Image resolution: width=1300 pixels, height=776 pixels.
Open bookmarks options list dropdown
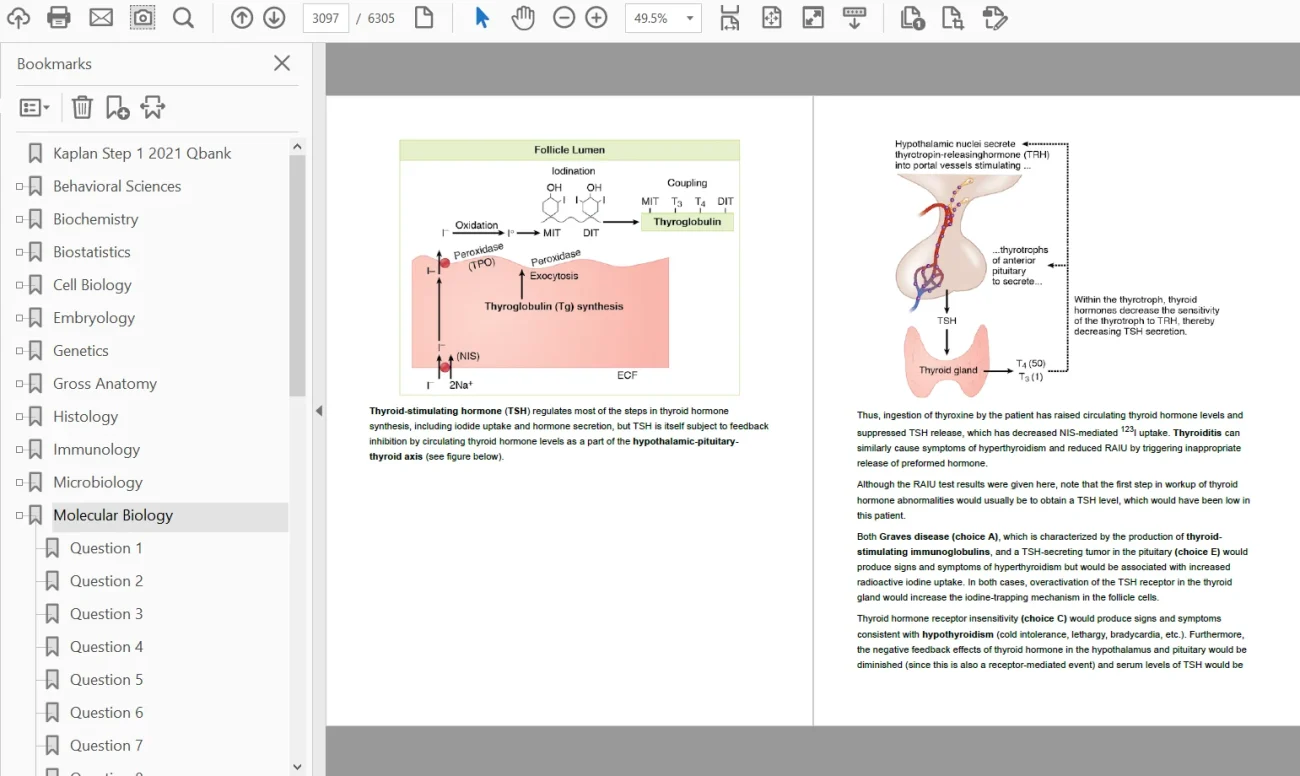click(x=34, y=107)
